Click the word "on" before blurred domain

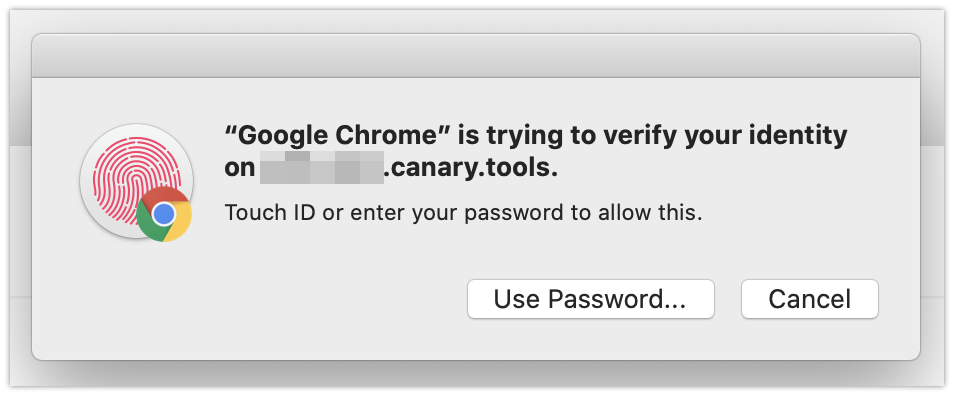tap(239, 168)
